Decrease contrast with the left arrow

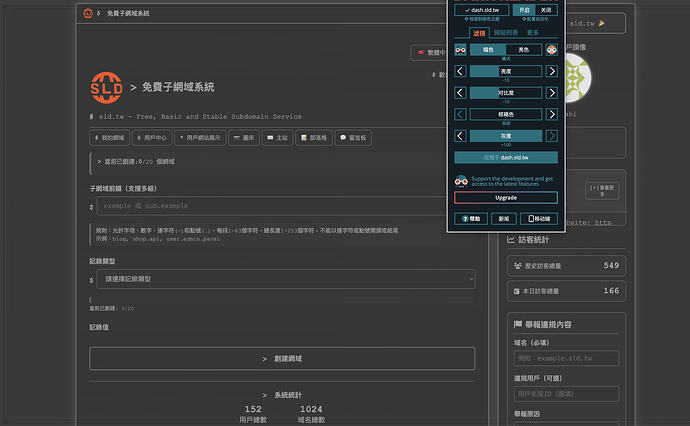click(460, 92)
